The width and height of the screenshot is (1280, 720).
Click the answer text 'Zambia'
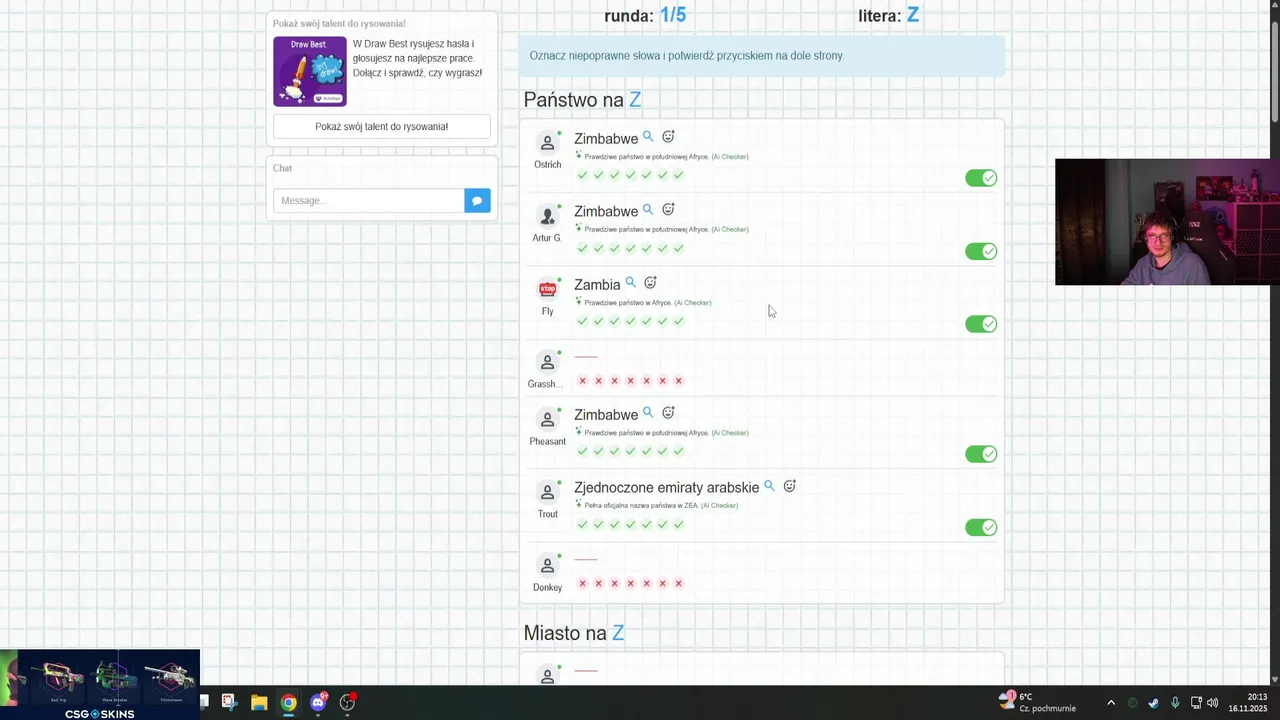point(597,285)
